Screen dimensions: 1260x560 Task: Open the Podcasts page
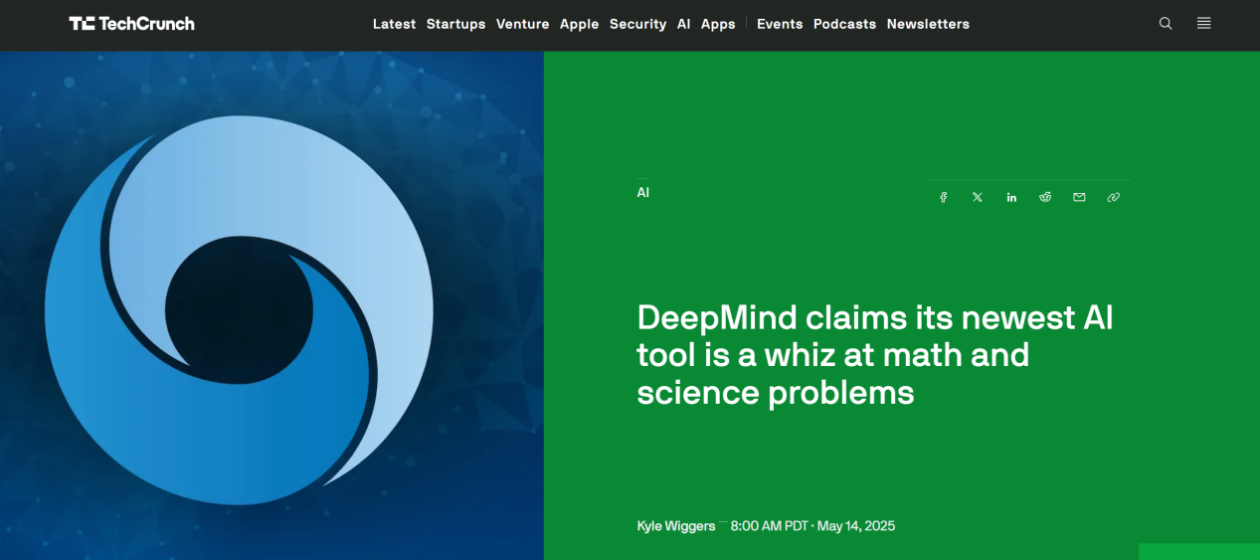coord(845,24)
